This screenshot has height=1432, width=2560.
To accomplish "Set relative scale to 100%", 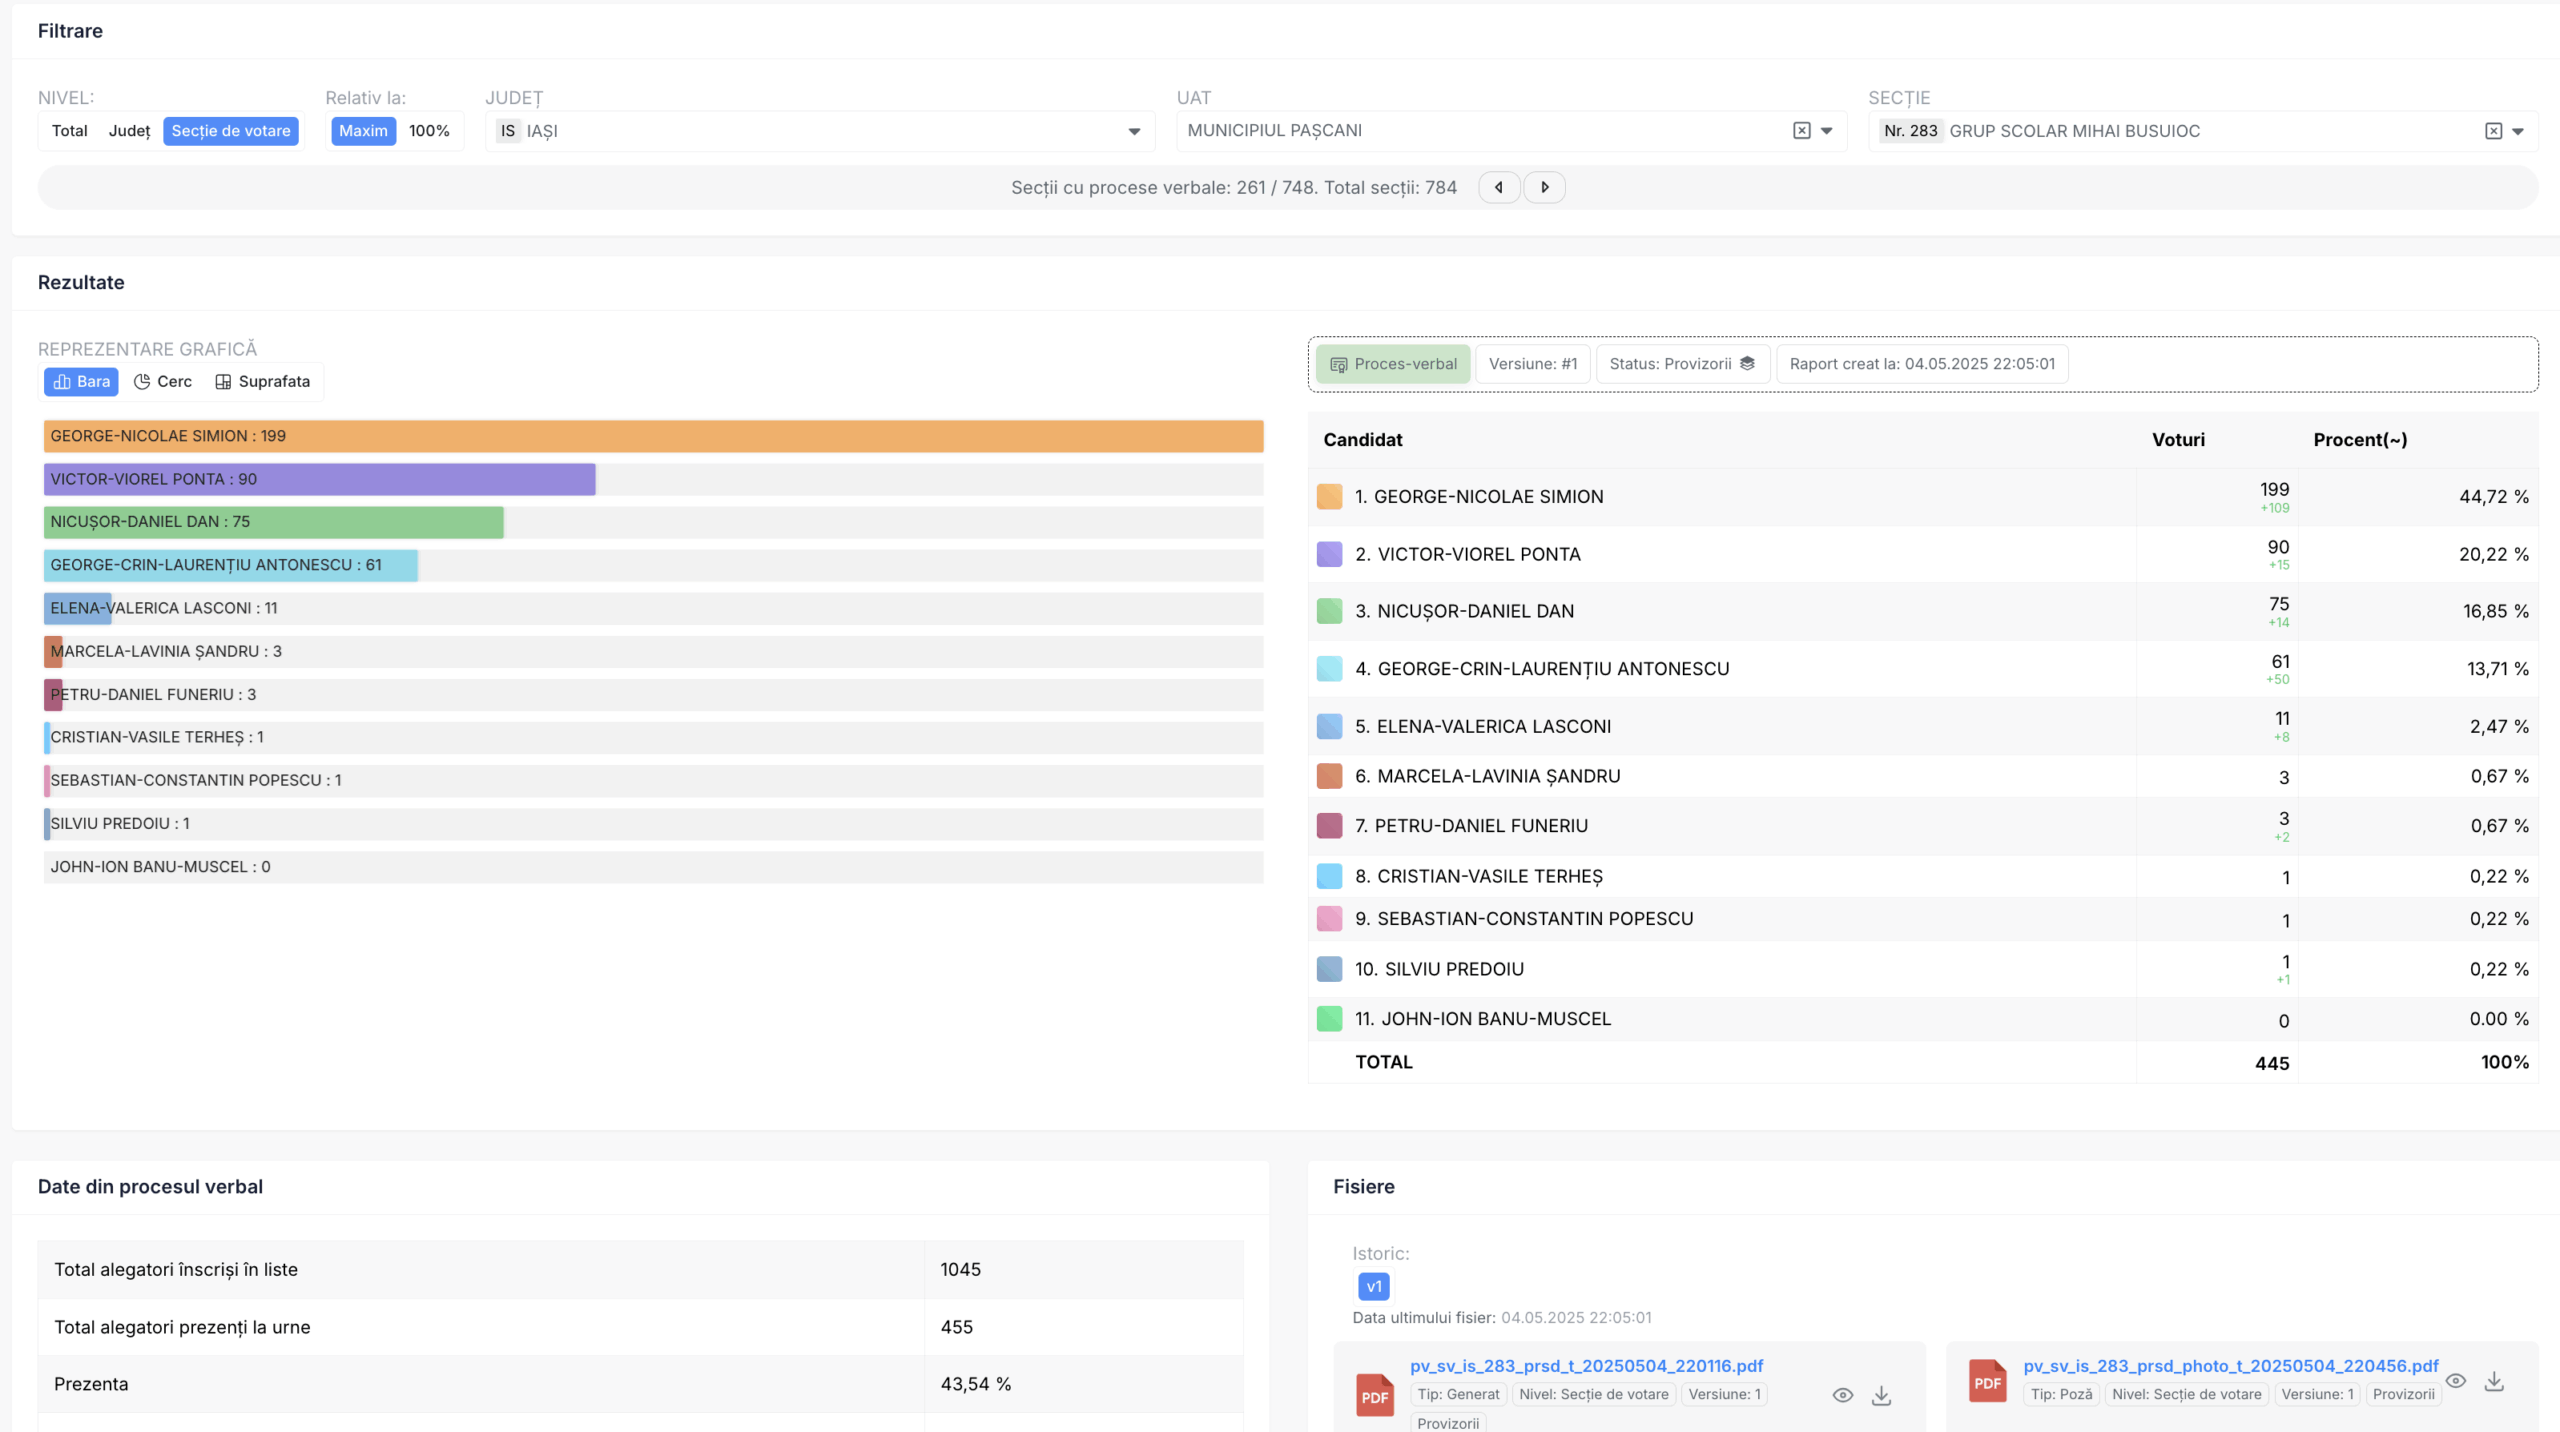I will (x=429, y=131).
